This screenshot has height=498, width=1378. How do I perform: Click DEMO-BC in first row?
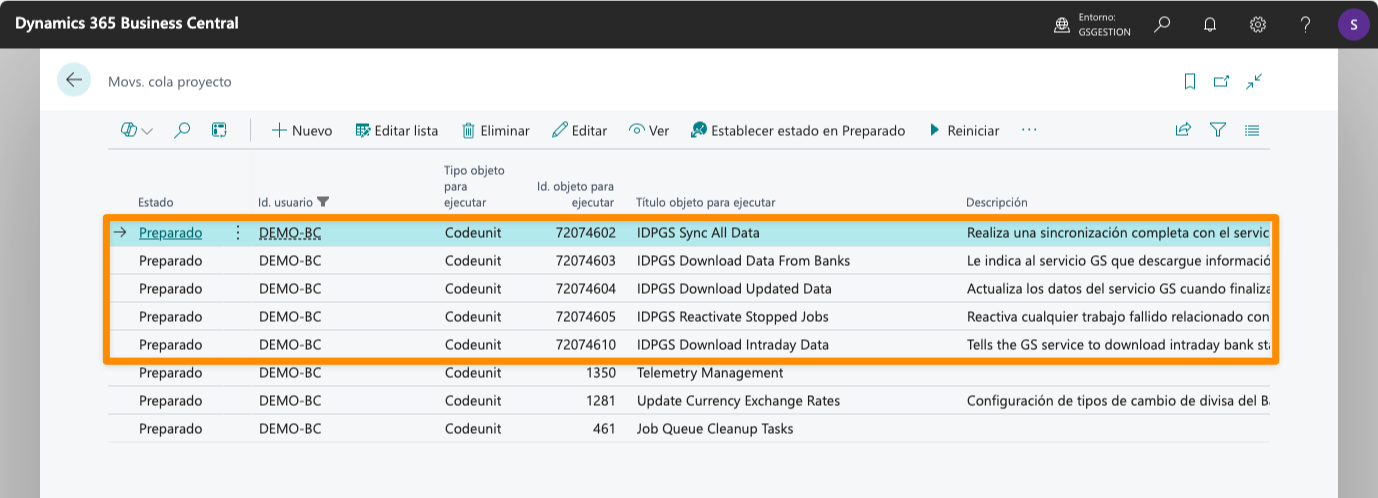click(x=290, y=233)
